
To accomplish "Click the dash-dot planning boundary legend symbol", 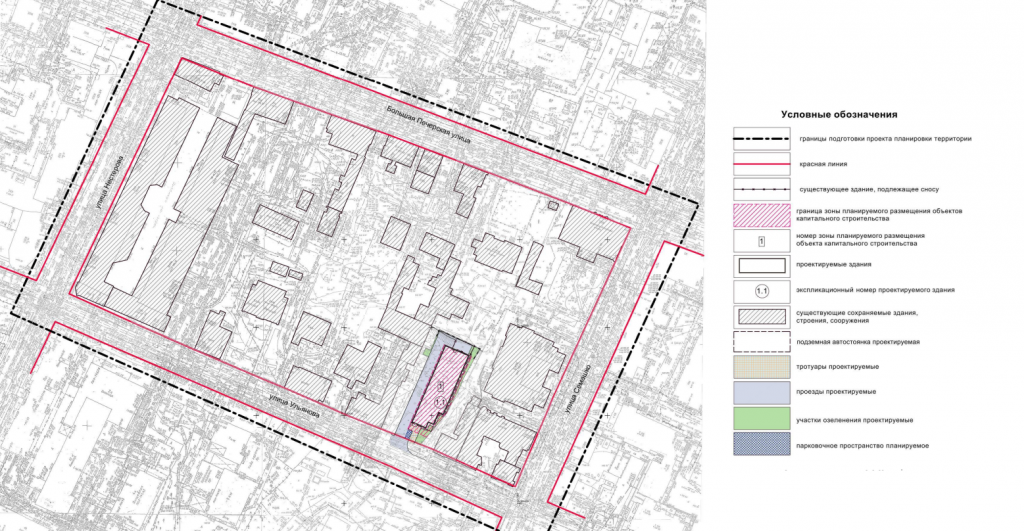I will coord(760,139).
